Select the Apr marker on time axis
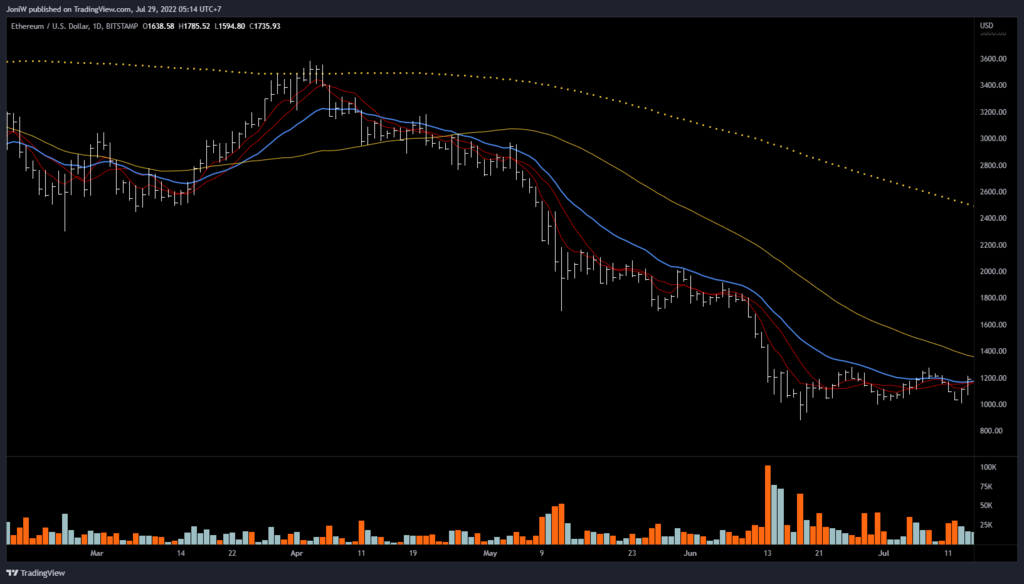The width and height of the screenshot is (1024, 584). coord(295,551)
